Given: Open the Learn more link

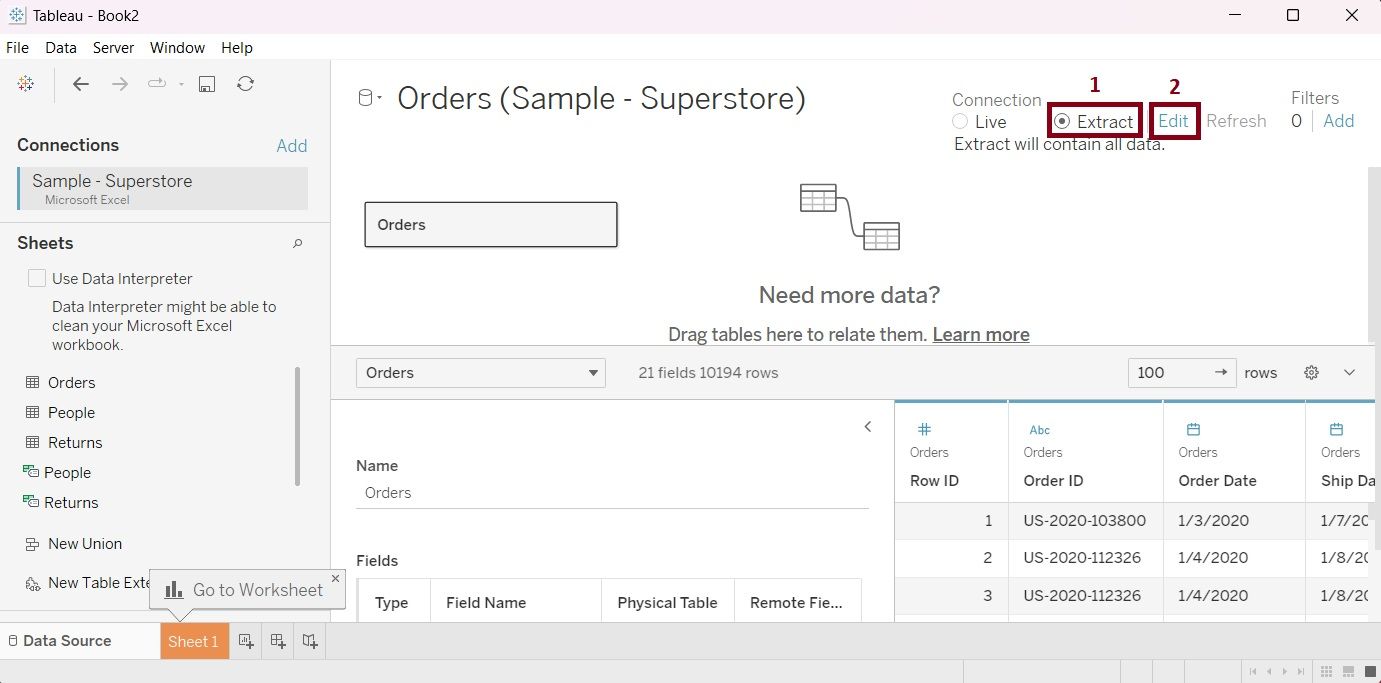Looking at the screenshot, I should click(x=981, y=335).
